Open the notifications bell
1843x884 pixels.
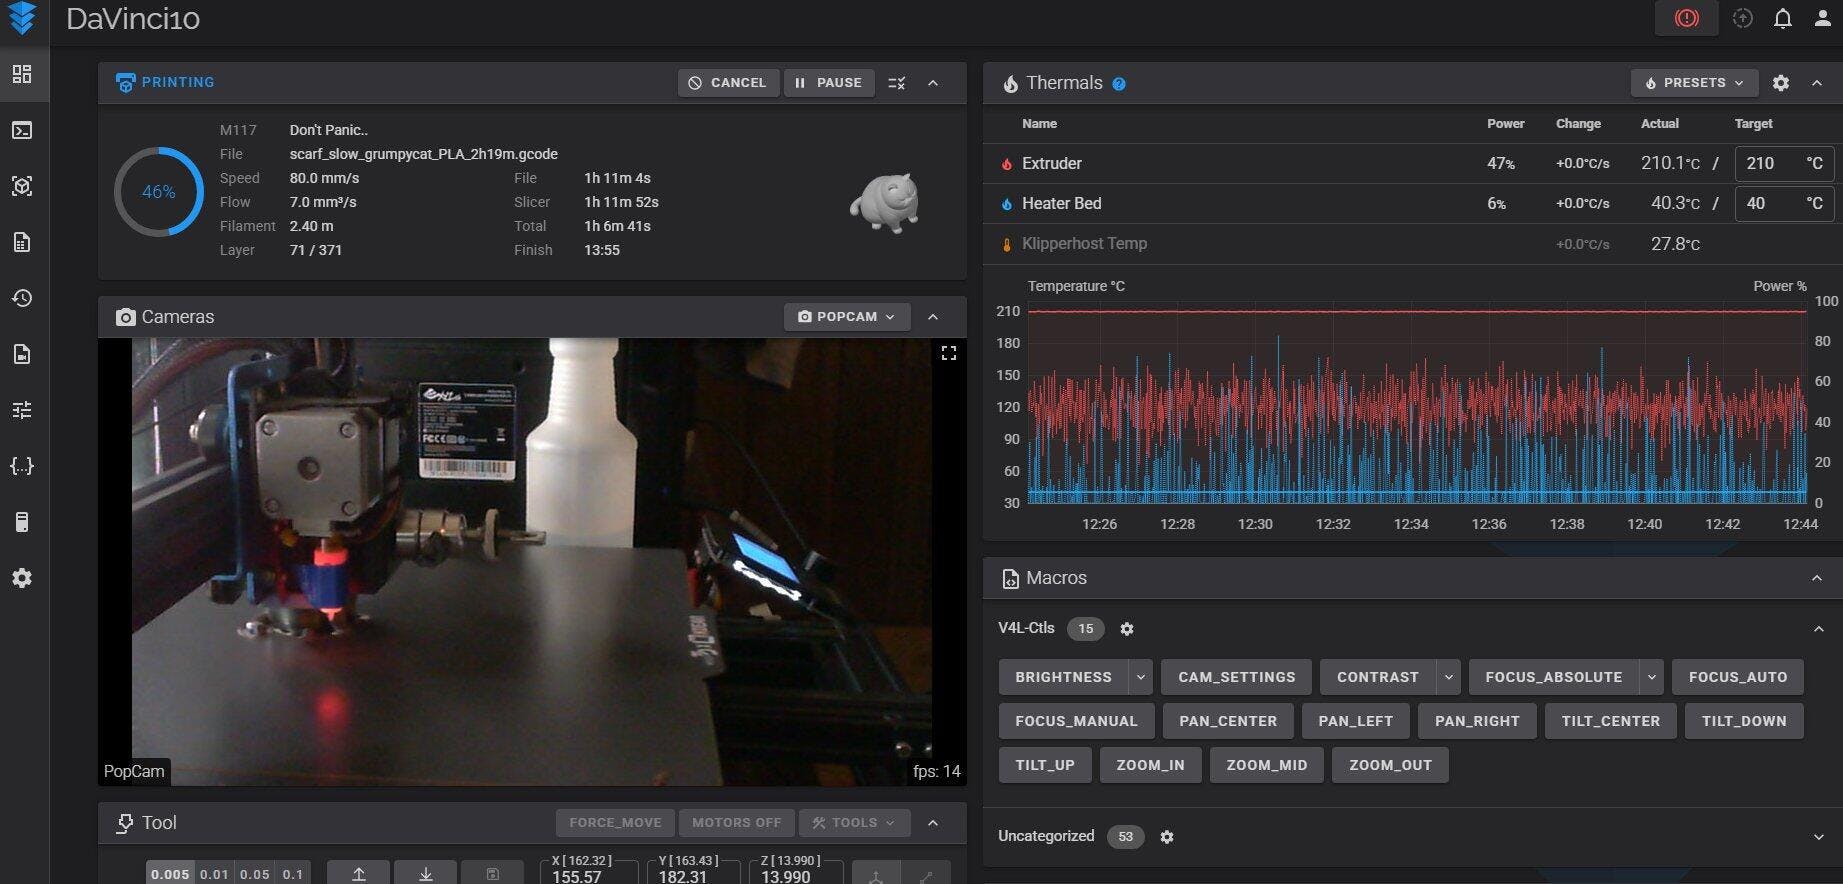[1782, 19]
